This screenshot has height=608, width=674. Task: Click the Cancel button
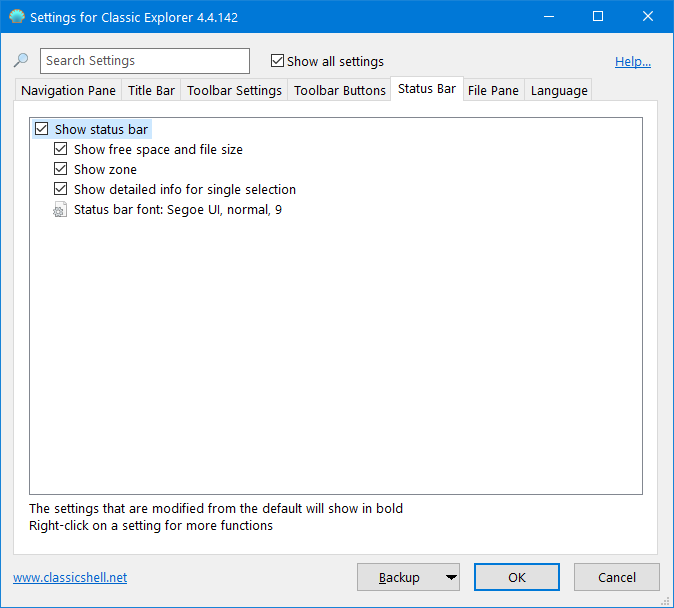(616, 577)
